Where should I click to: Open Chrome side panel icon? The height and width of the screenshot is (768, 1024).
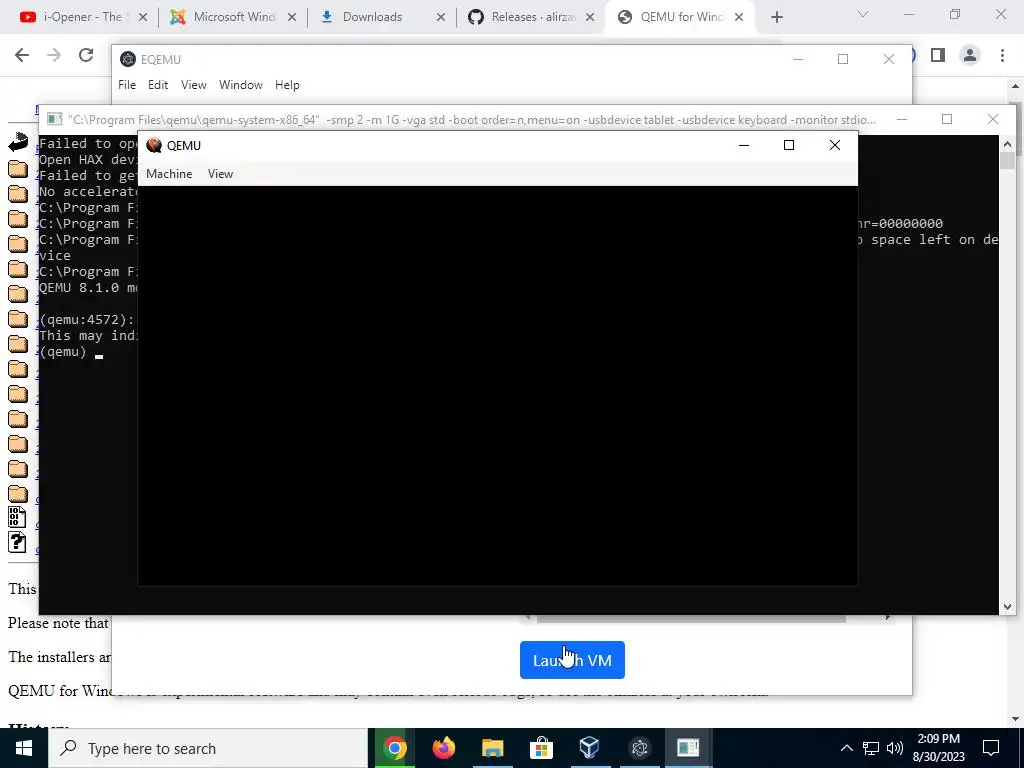(x=938, y=56)
